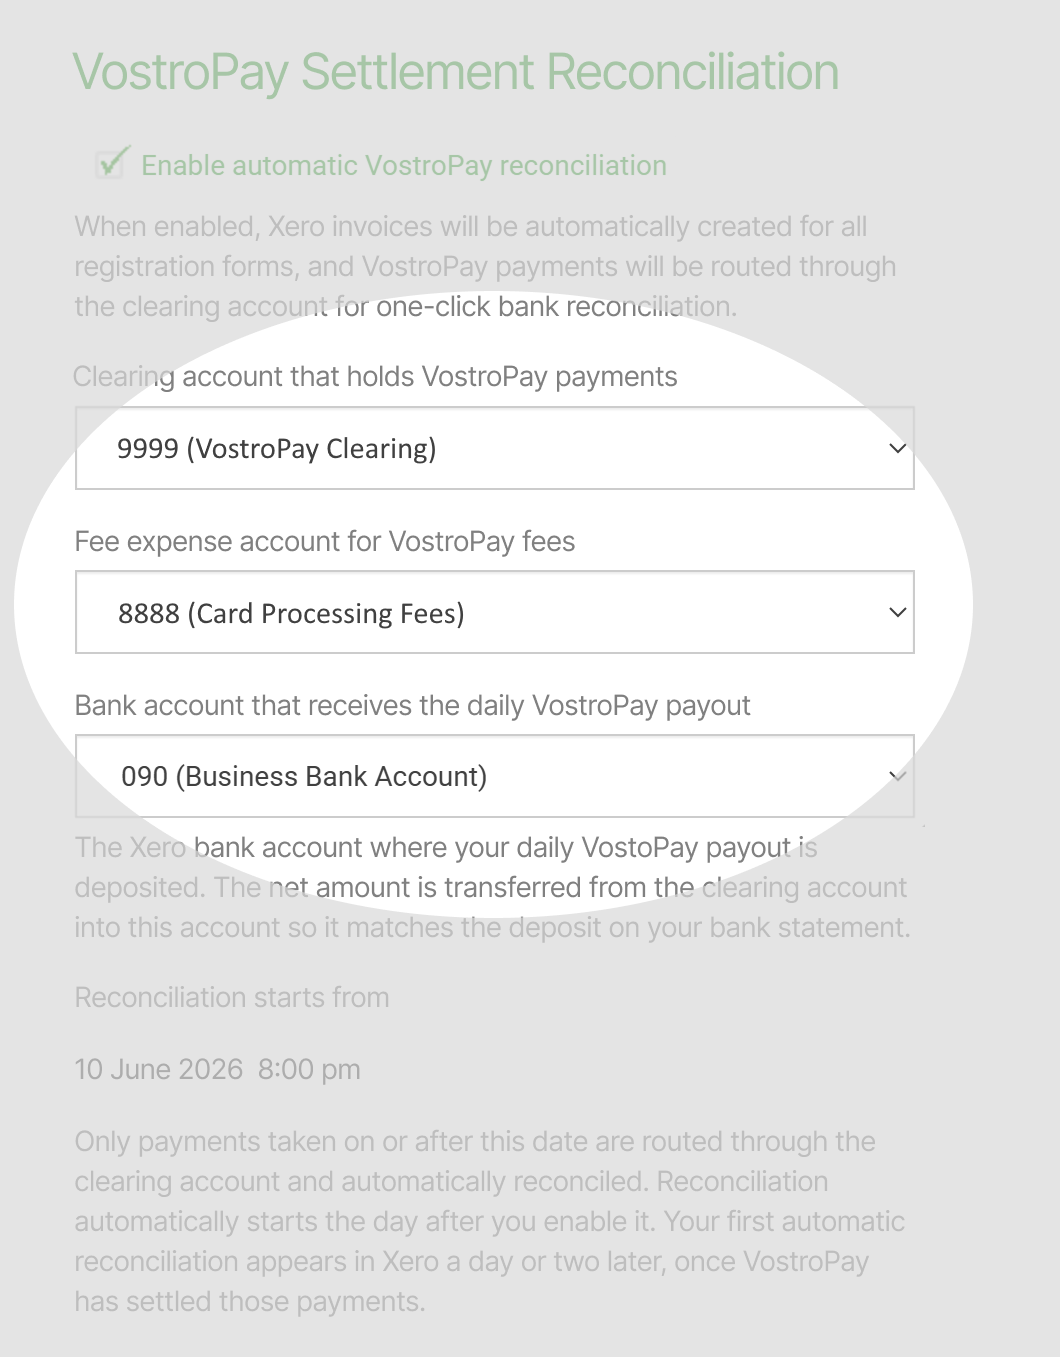This screenshot has height=1357, width=1060.
Task: Click the 'When enabled, Xero invoices' description paragraph
Action: (485, 267)
